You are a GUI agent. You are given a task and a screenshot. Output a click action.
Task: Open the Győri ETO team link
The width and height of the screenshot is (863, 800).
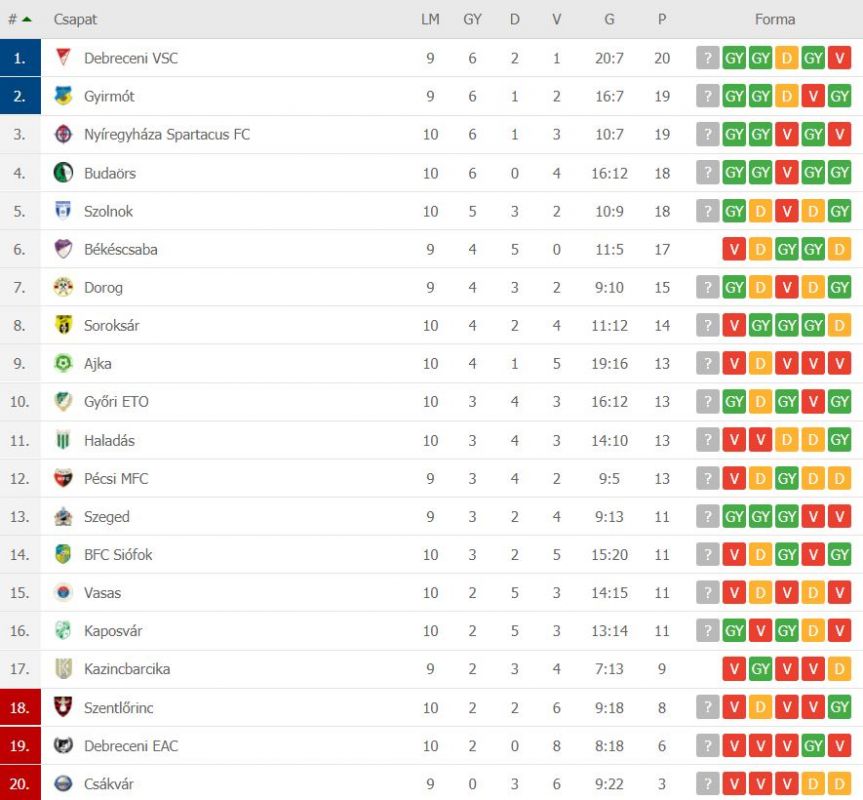pos(116,402)
